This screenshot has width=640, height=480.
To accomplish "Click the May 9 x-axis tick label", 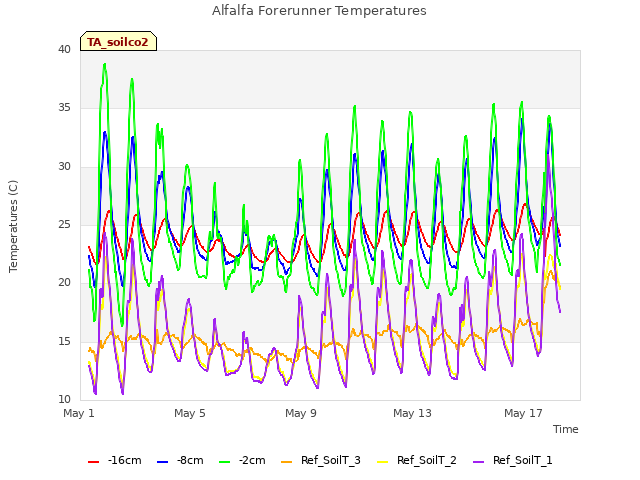I will coord(301,413).
